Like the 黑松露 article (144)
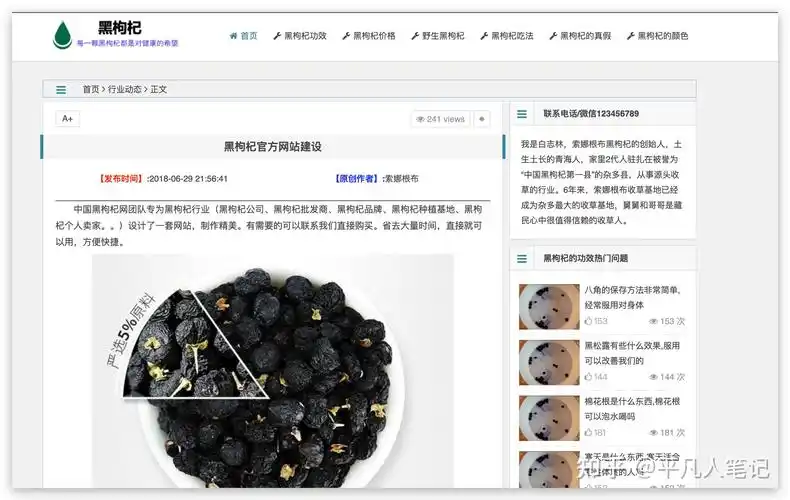This screenshot has width=790, height=500. point(596,377)
